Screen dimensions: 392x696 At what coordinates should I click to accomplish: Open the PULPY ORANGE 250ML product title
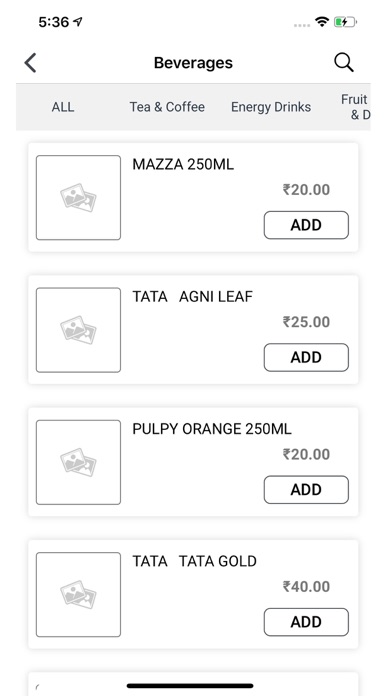pos(212,429)
